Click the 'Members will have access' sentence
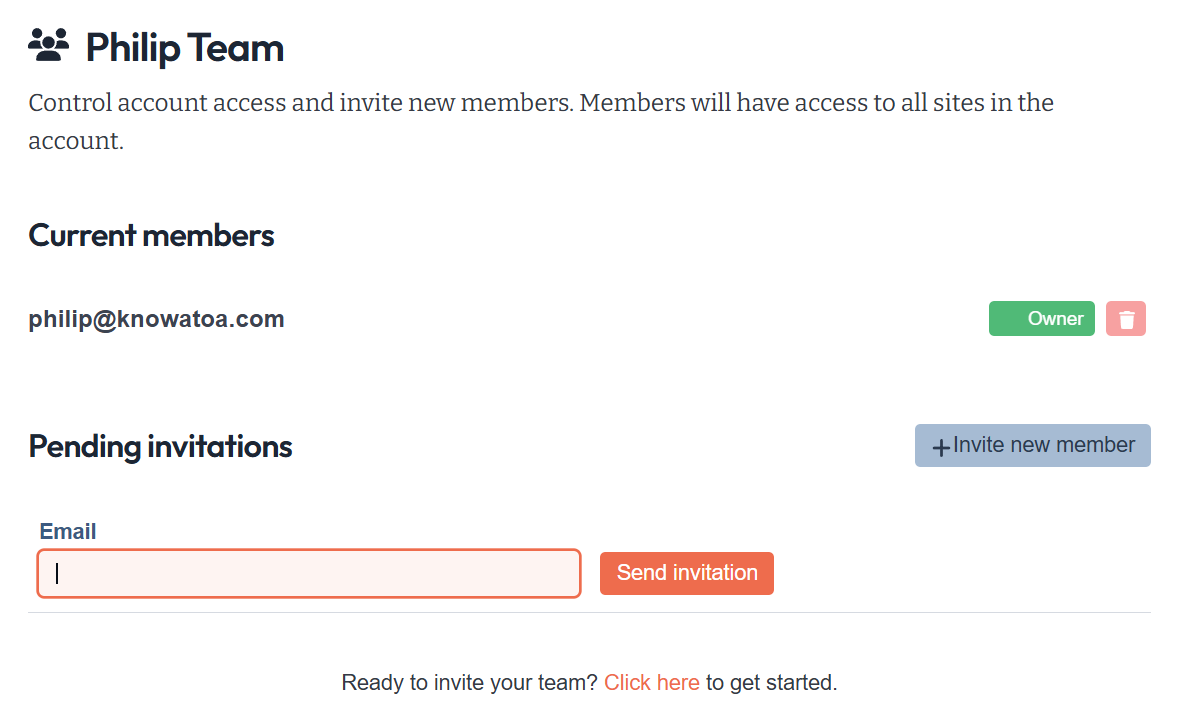The width and height of the screenshot is (1188, 727). [815, 103]
